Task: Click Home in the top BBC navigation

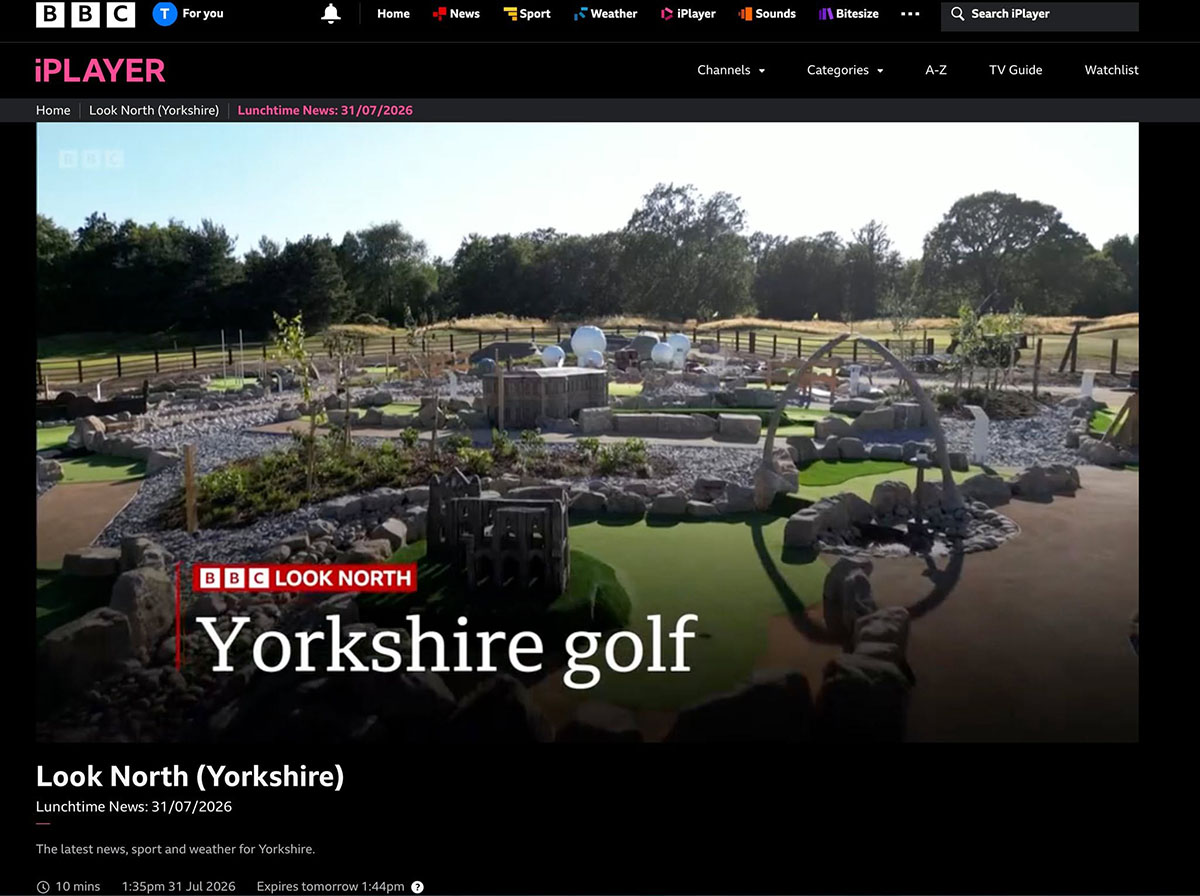Action: [x=393, y=14]
